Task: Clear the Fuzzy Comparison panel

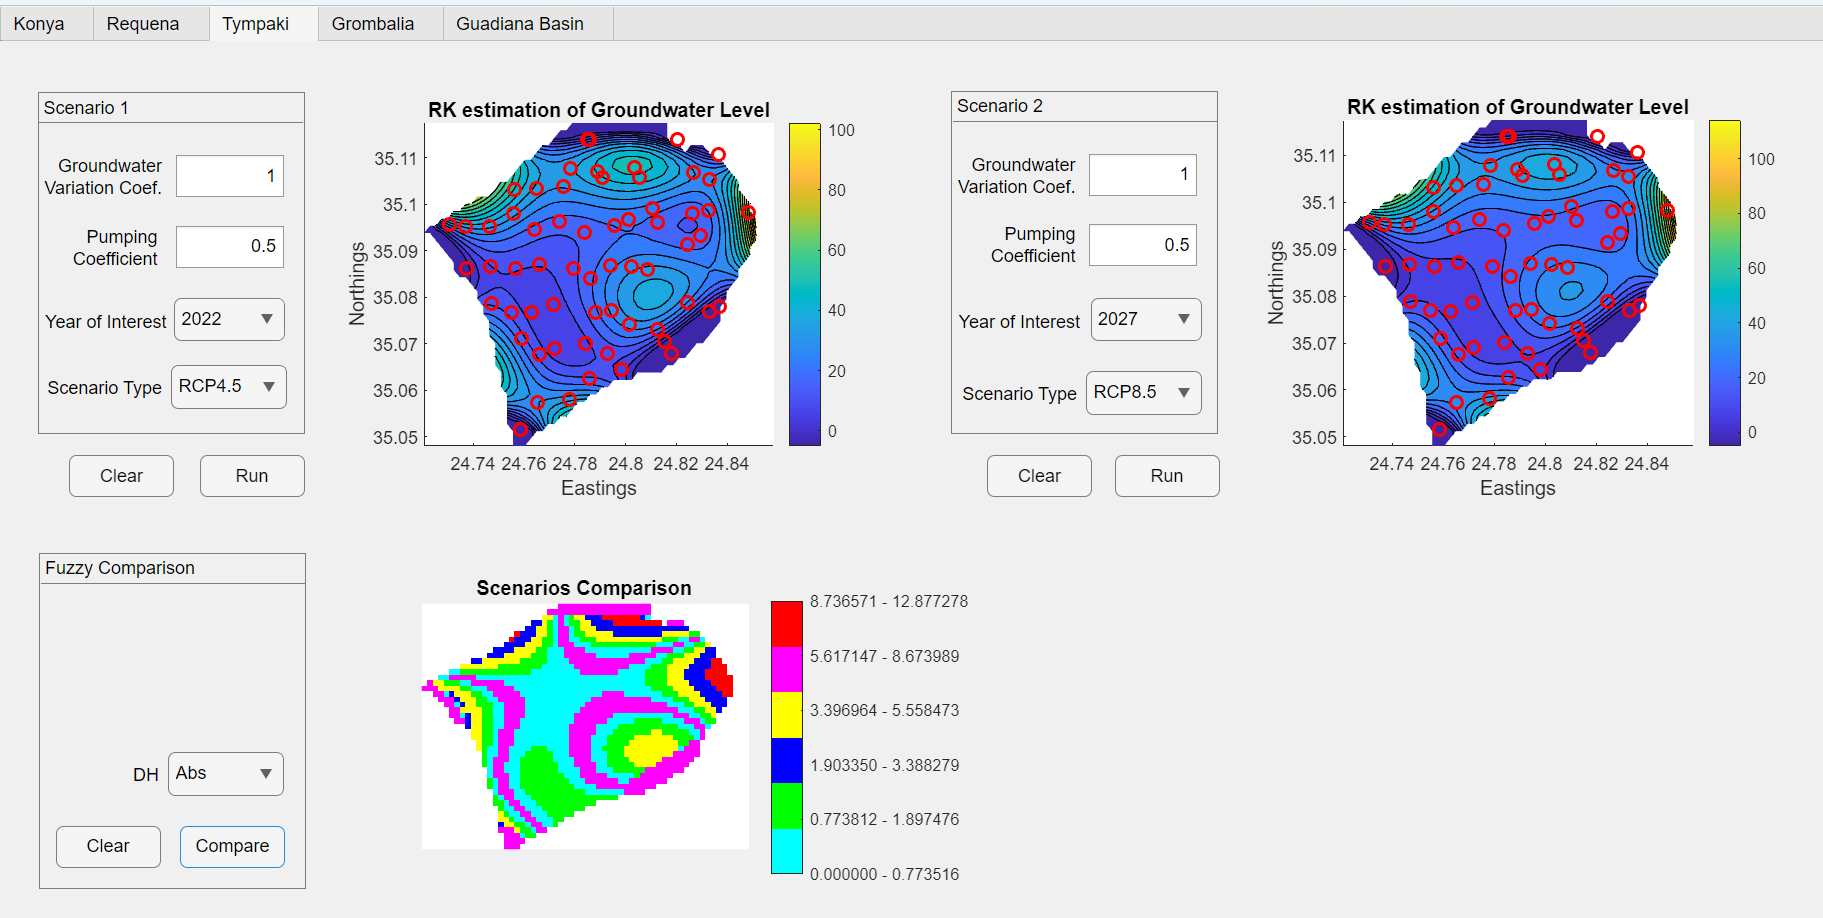Action: pyautogui.click(x=108, y=846)
